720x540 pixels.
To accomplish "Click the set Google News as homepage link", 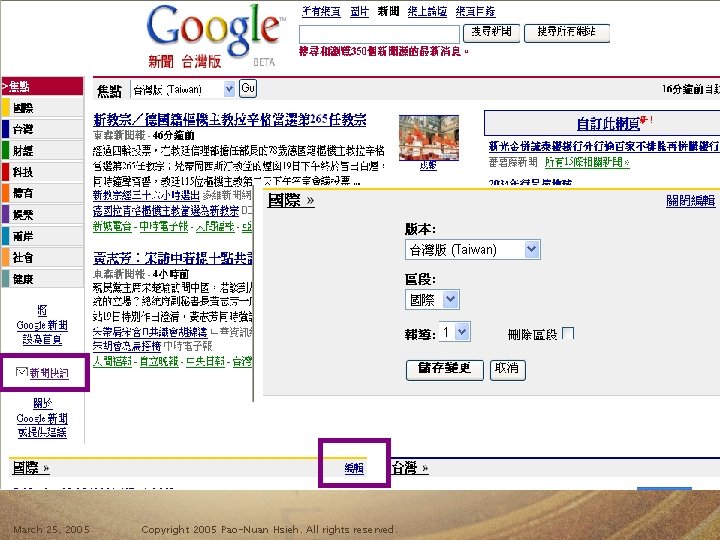I will (42, 325).
